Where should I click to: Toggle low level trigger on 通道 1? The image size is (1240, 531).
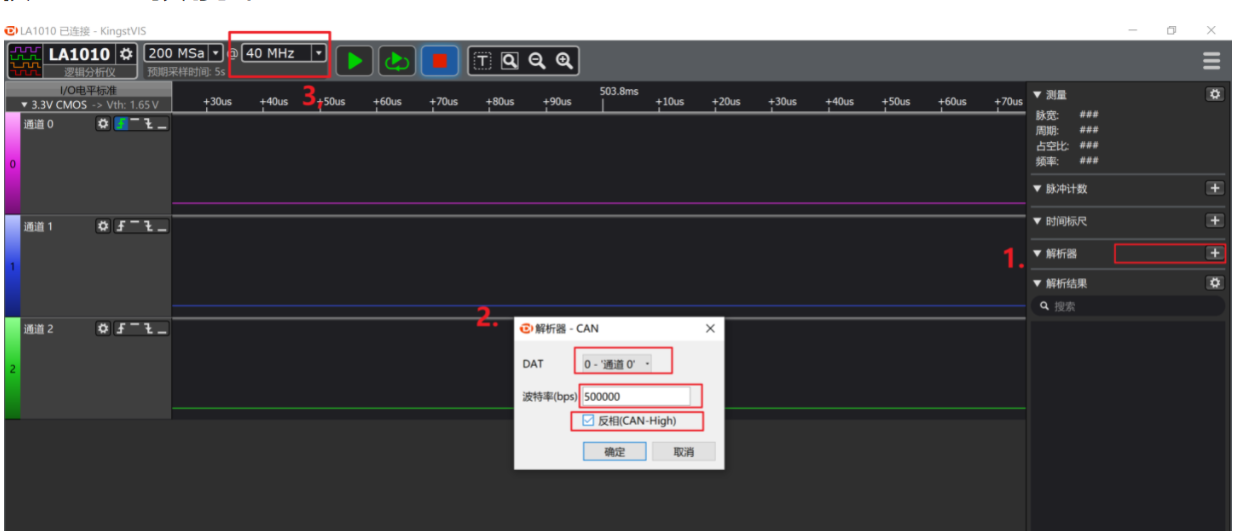[x=161, y=226]
